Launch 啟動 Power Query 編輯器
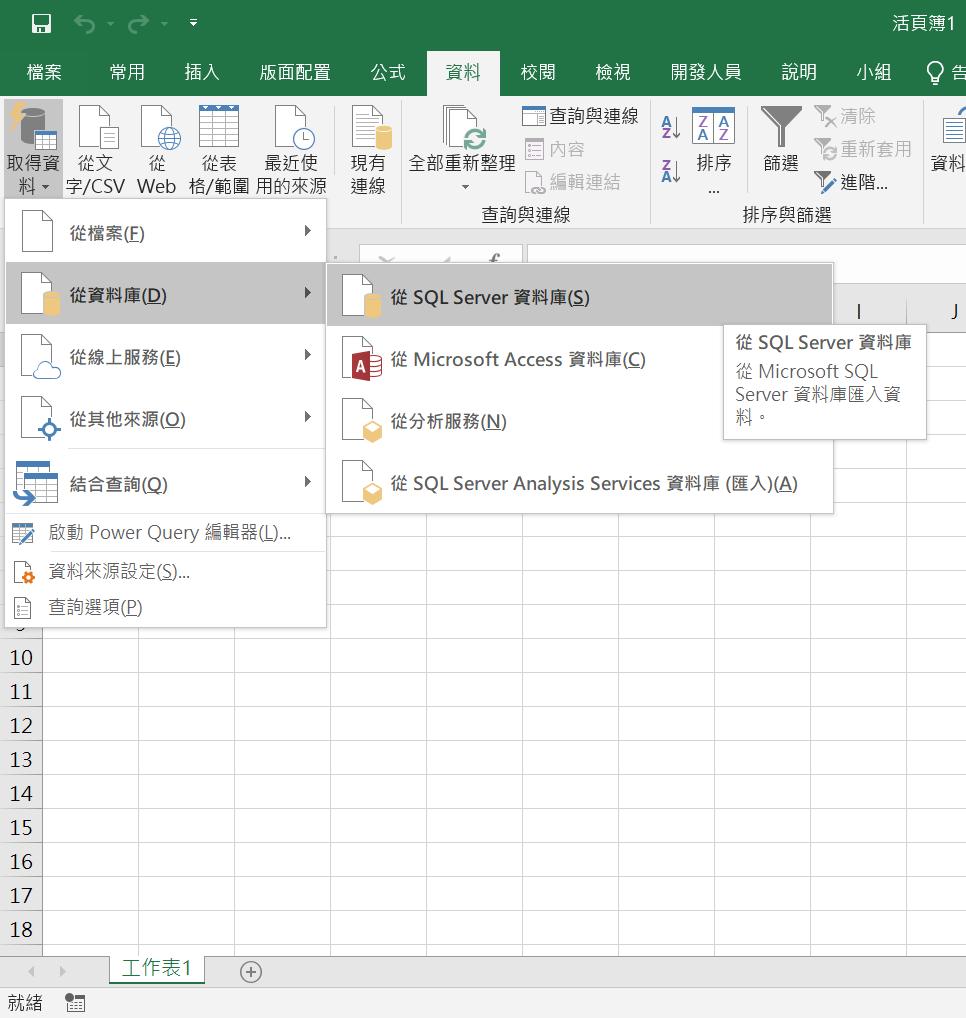This screenshot has height=1018, width=966. [165, 533]
